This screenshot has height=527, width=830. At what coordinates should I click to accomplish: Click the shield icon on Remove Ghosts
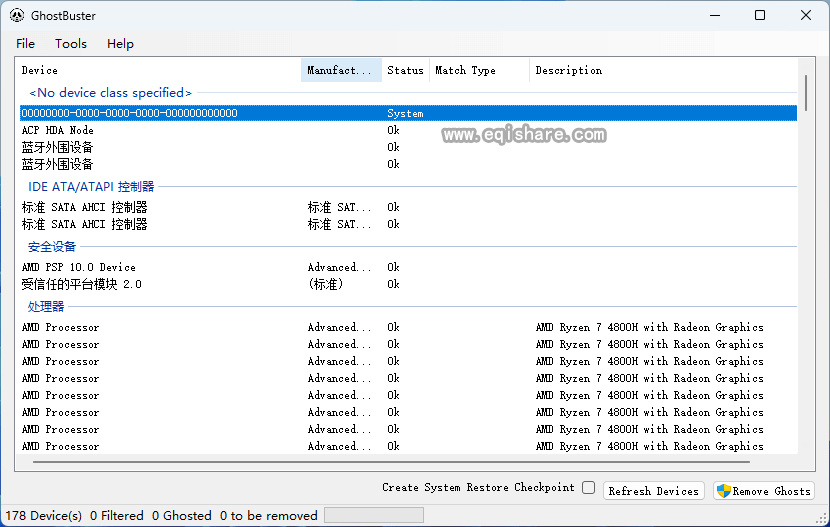(724, 490)
